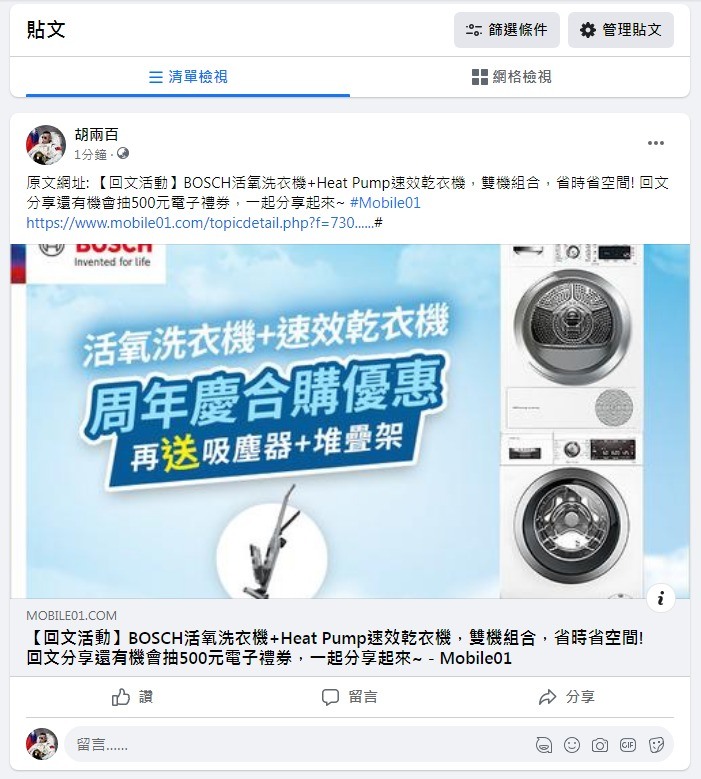Click the BOSCH promotion preview image

pos(350,421)
